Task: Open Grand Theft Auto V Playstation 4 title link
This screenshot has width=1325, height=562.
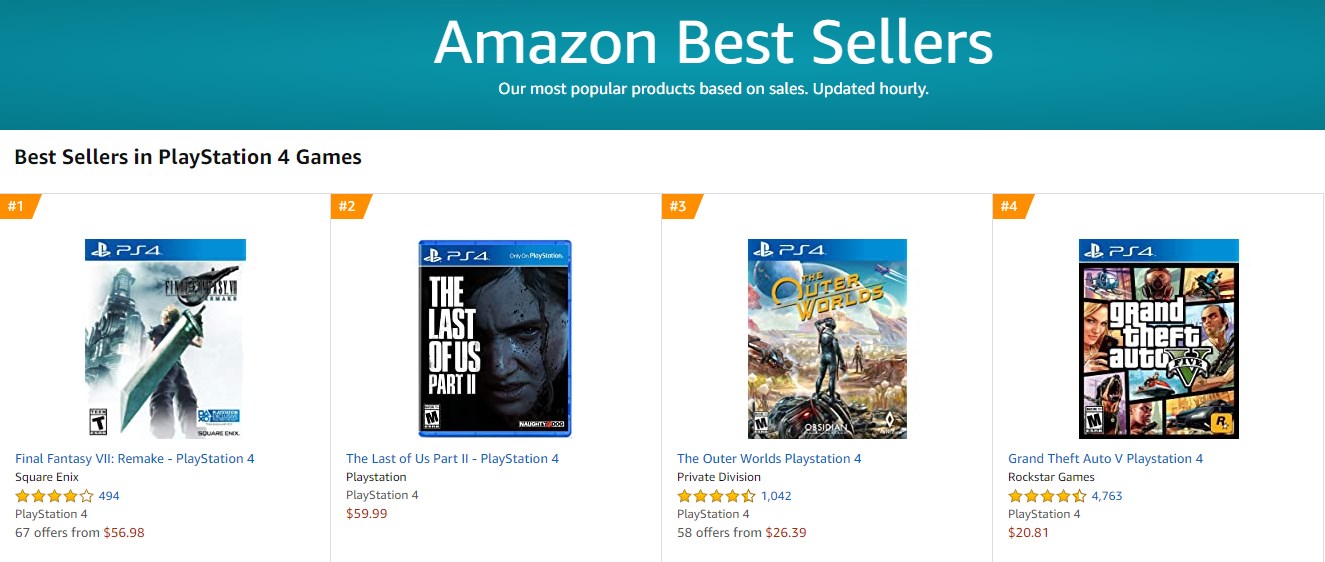Action: coord(1105,459)
